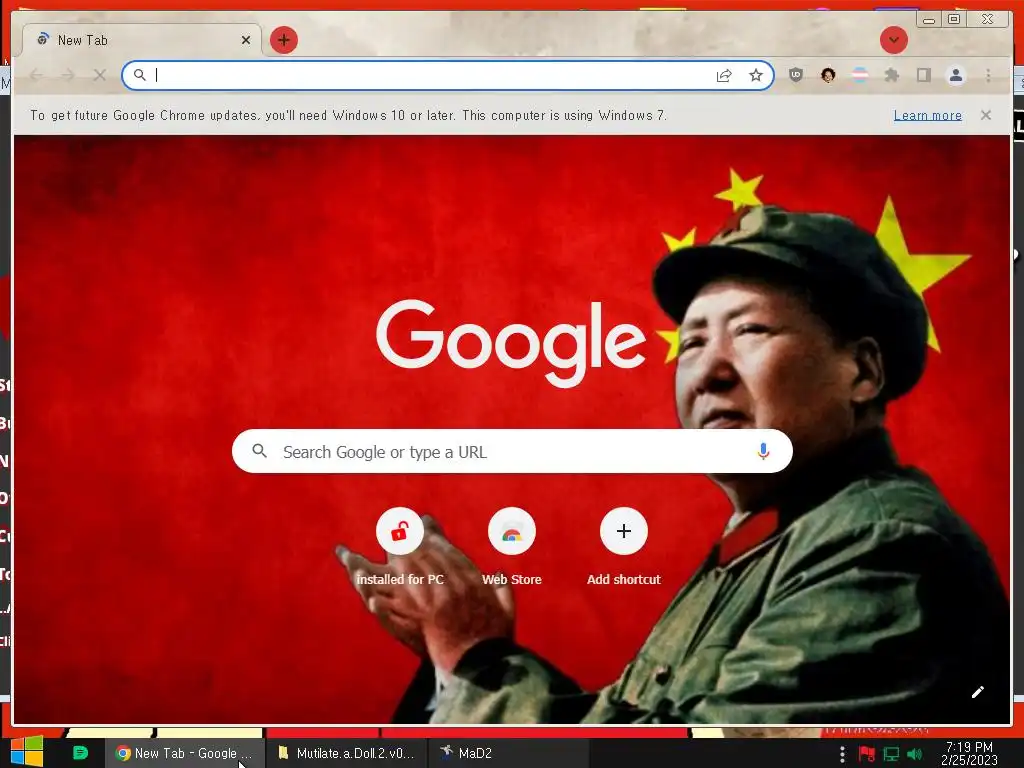Click the browser forward arrow
This screenshot has width=1024, height=768.
point(68,75)
